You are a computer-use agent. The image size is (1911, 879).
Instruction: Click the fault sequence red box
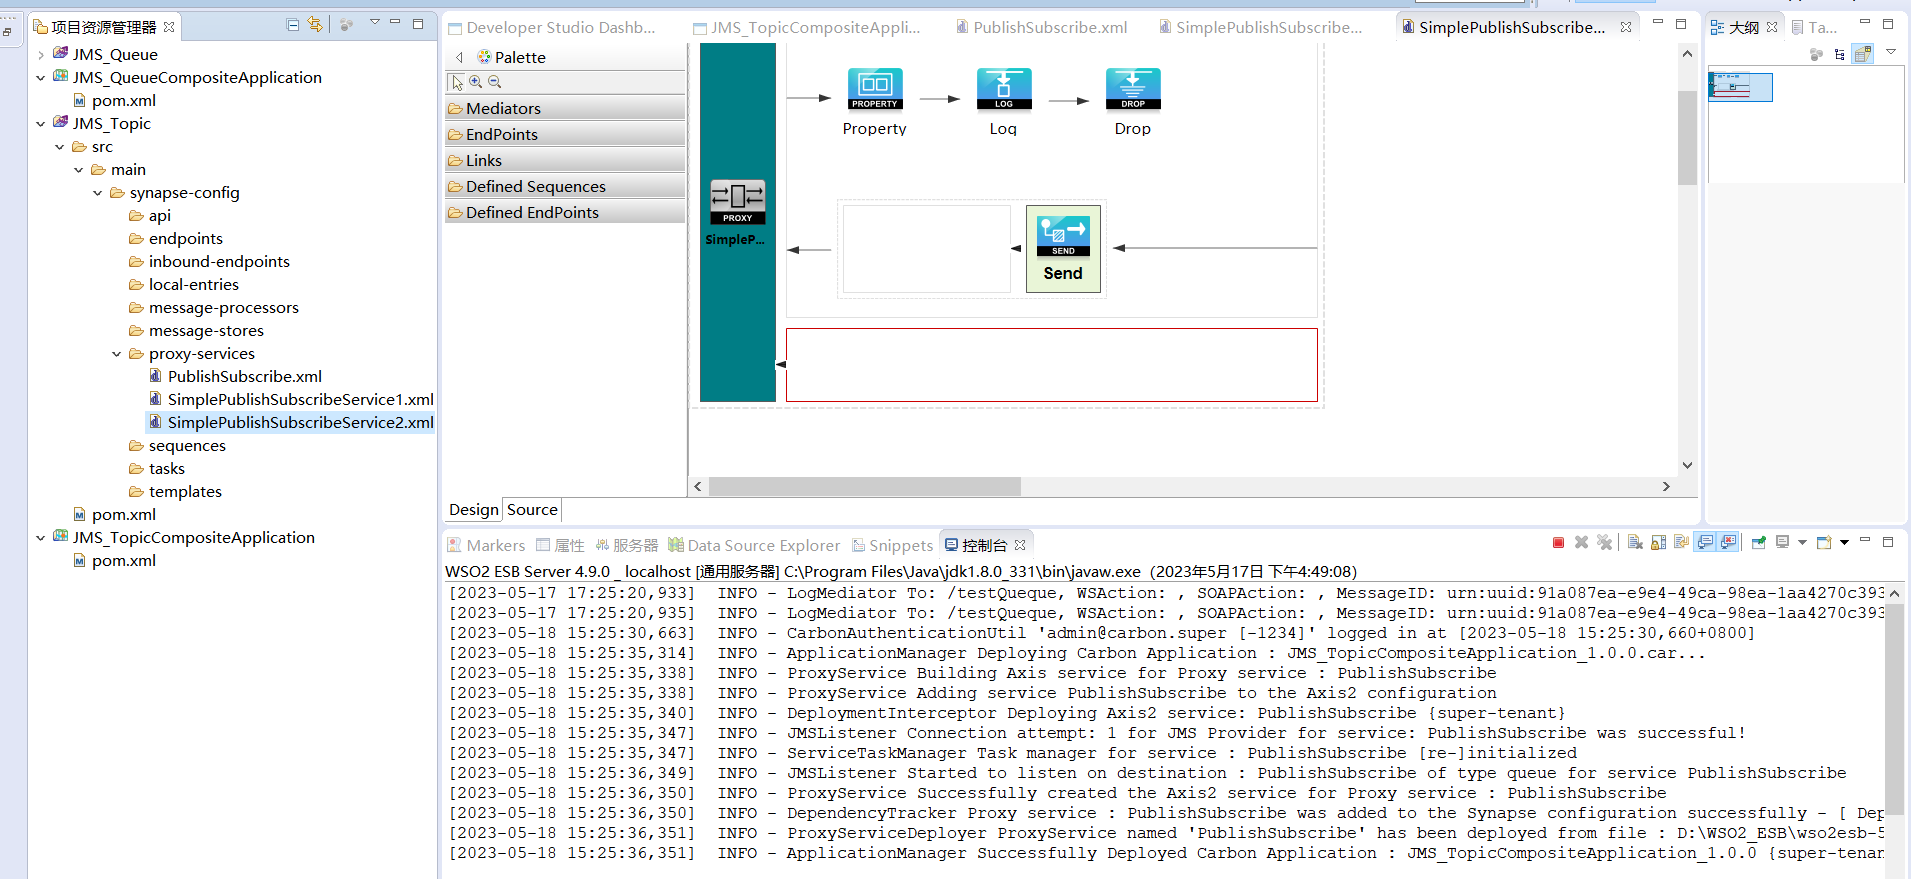click(x=1052, y=365)
